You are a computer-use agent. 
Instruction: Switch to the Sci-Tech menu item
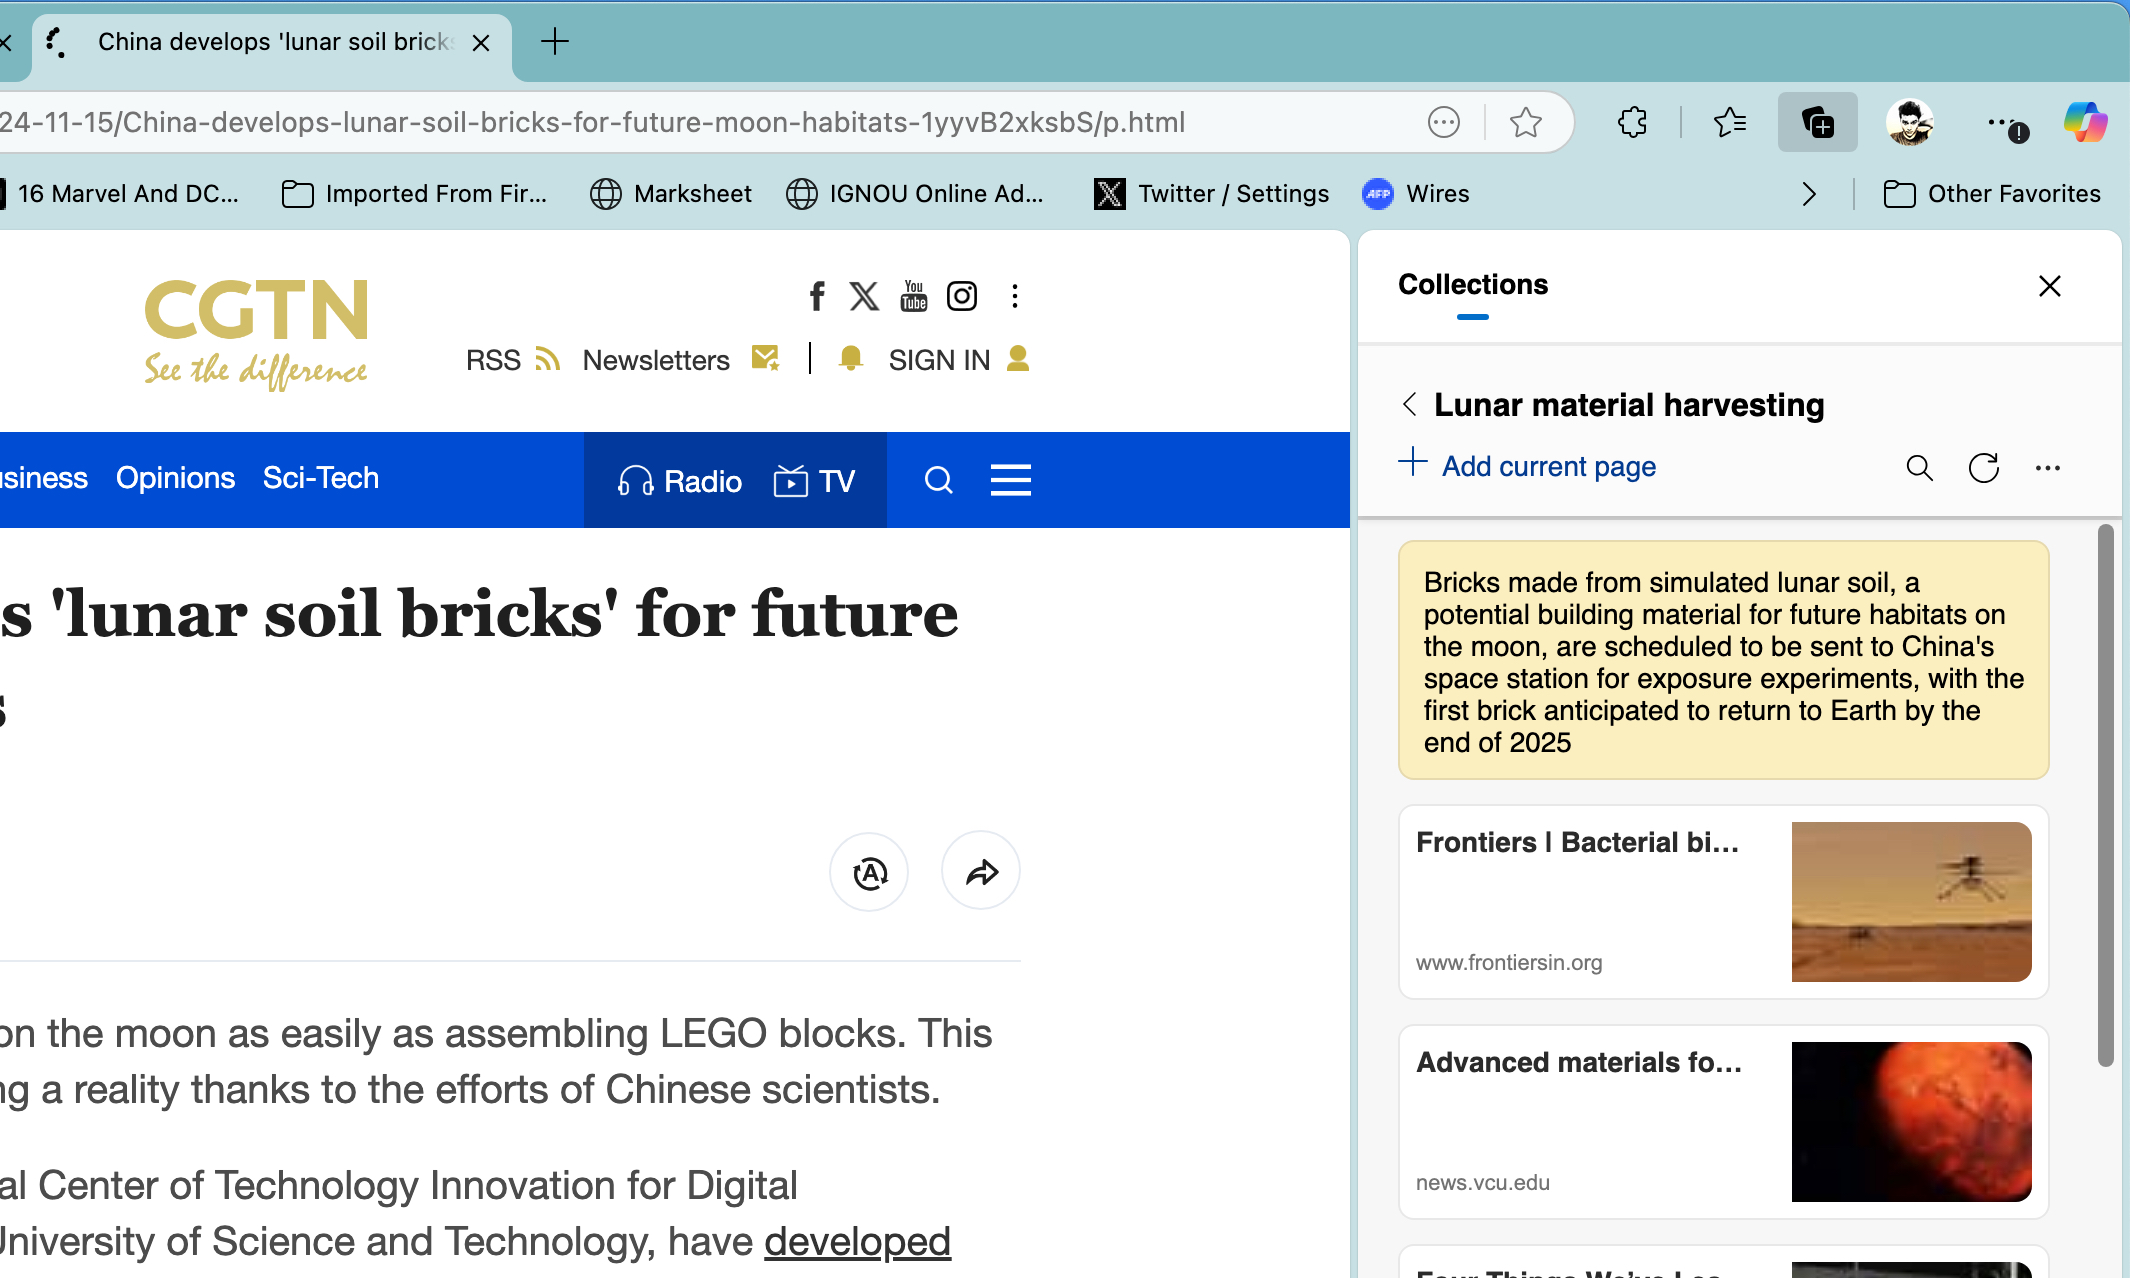(321, 478)
